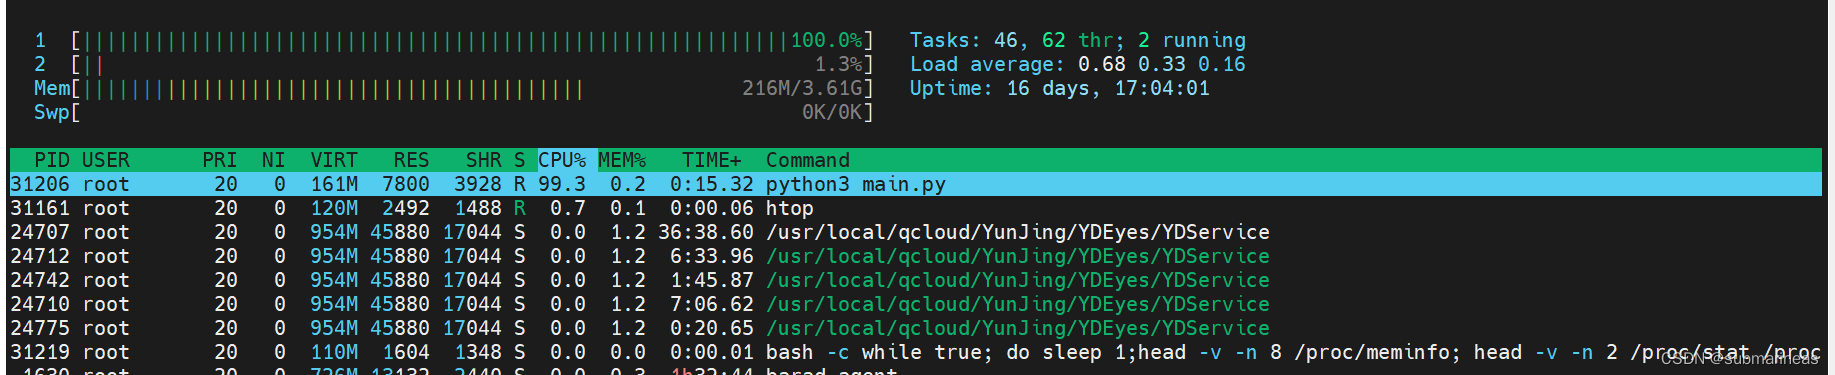The height and width of the screenshot is (375, 1835).
Task: Select the python3 main.py process row
Action: pyautogui.click(x=915, y=184)
